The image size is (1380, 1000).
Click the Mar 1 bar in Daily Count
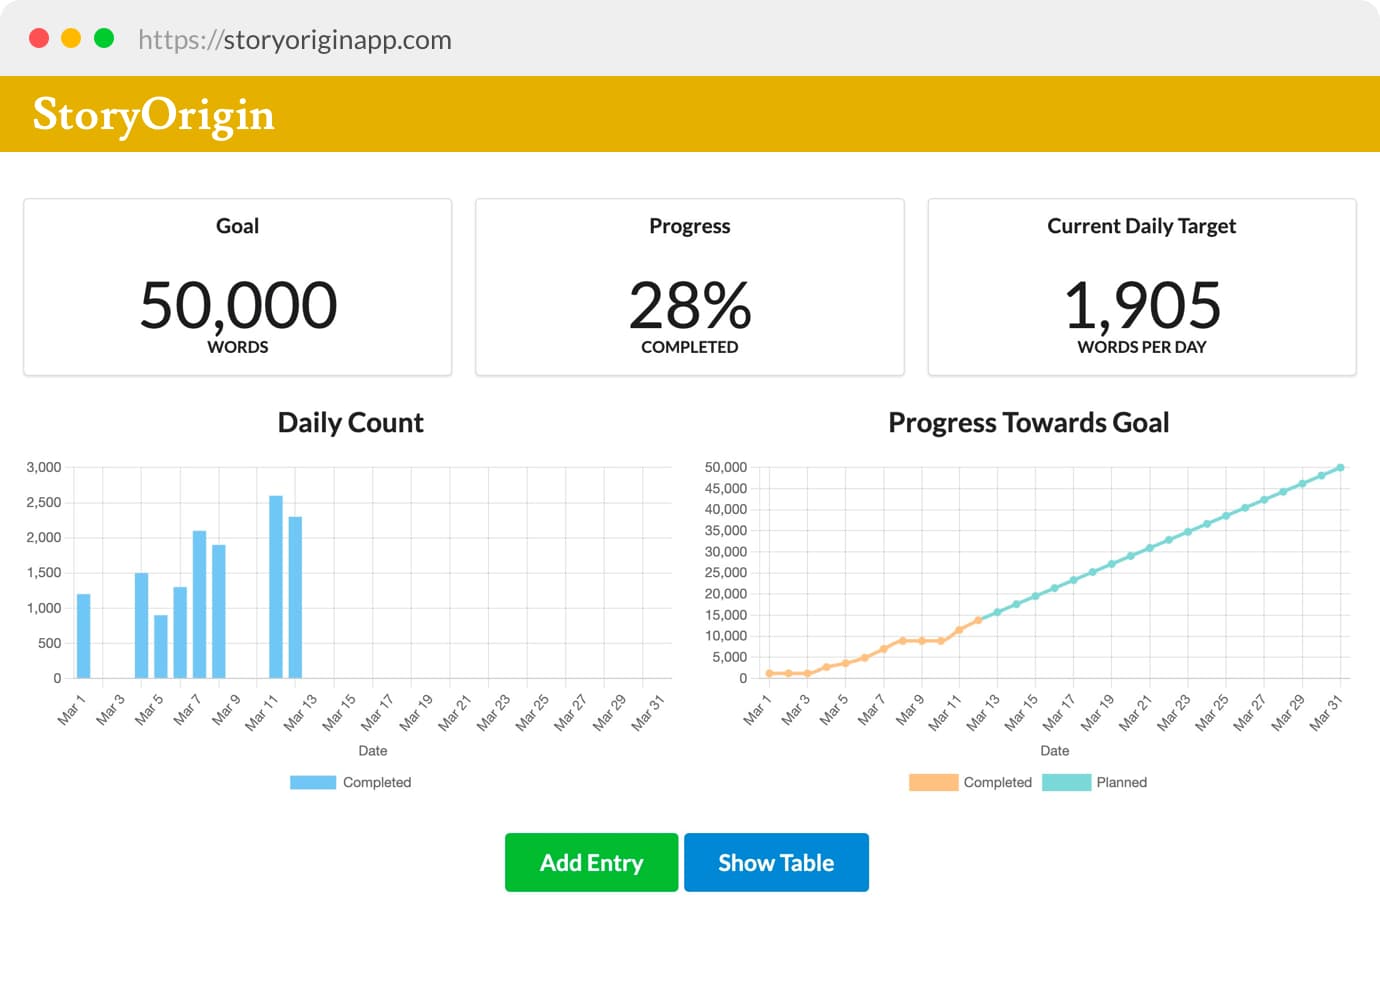84,636
